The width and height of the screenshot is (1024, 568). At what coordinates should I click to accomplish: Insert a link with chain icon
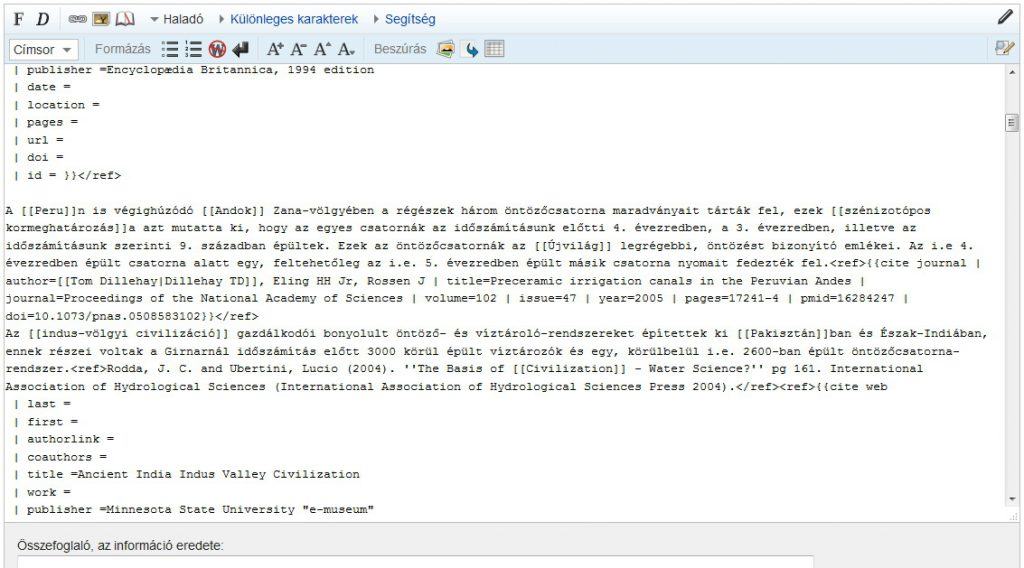tap(78, 19)
